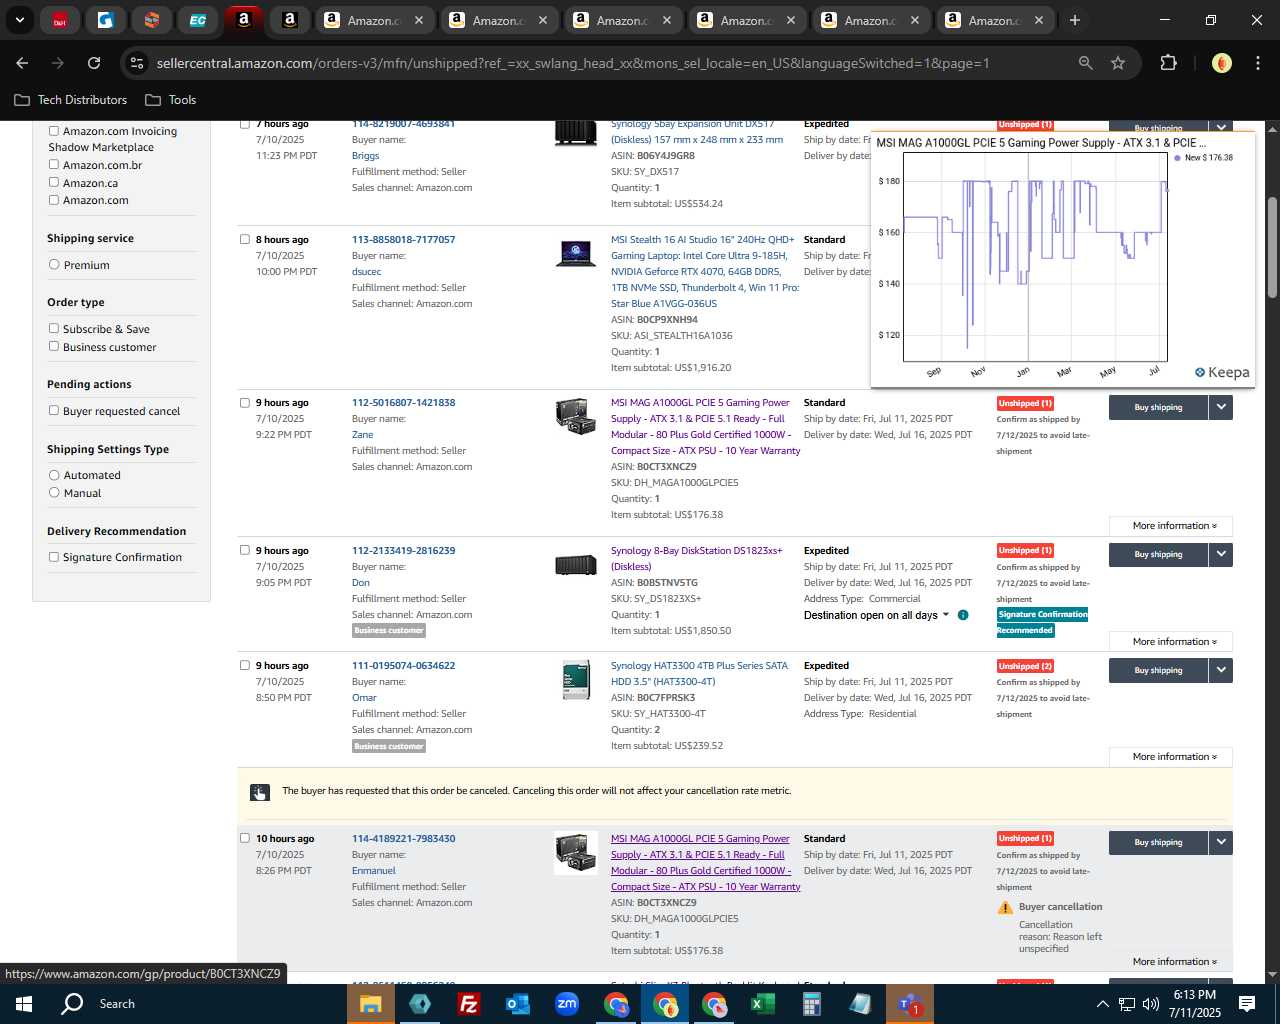This screenshot has width=1280, height=1024.
Task: Open a new browser tab
Action: [1075, 20]
